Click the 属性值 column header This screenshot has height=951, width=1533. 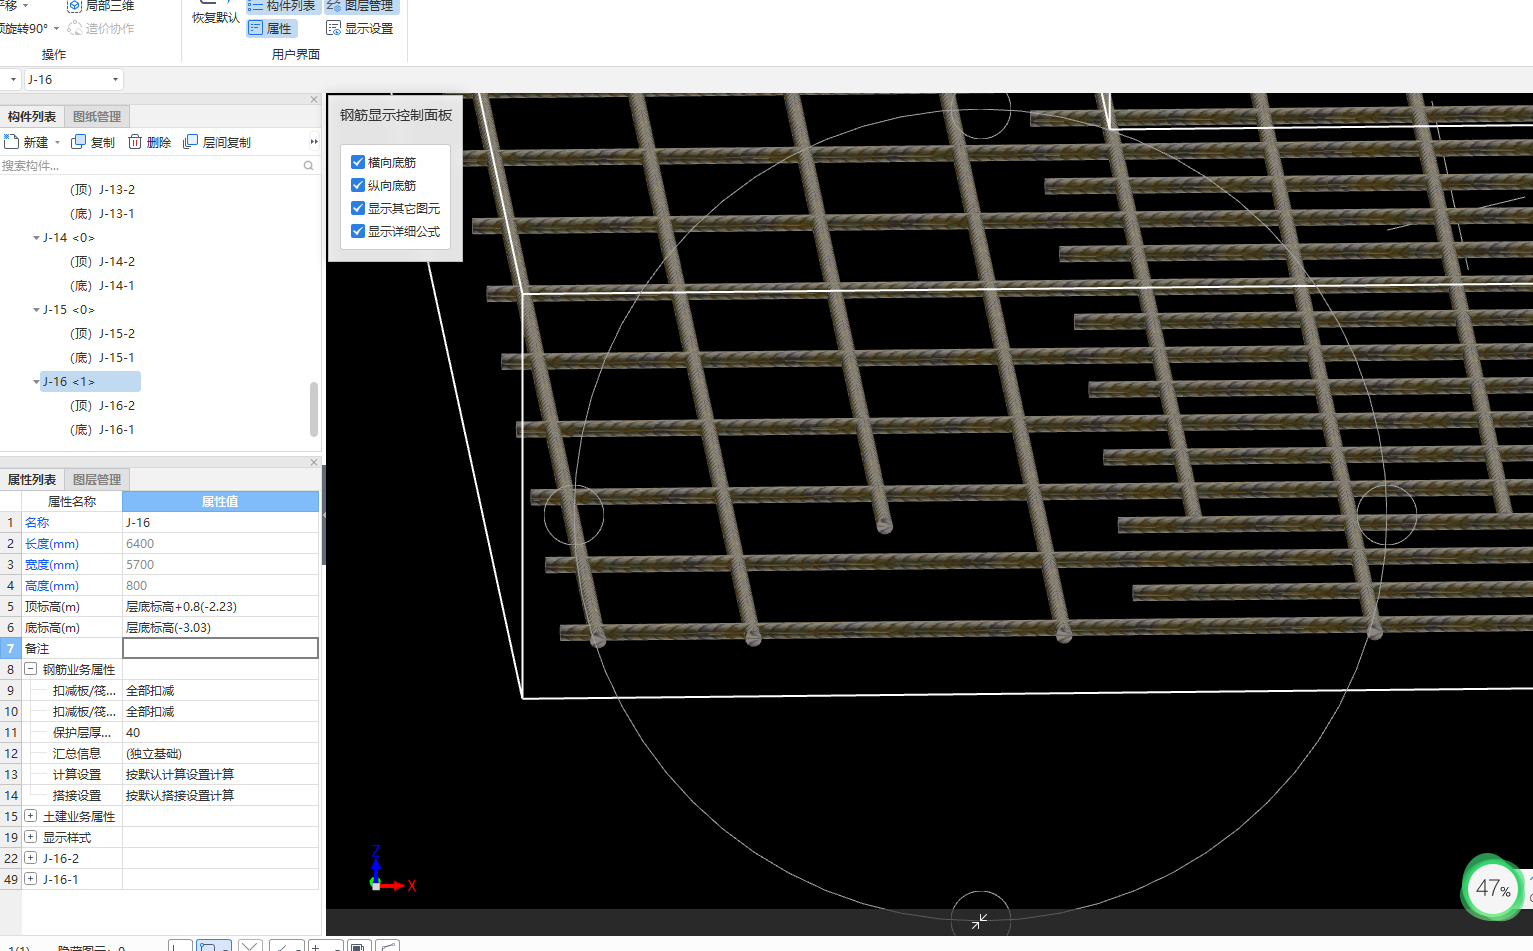point(220,501)
